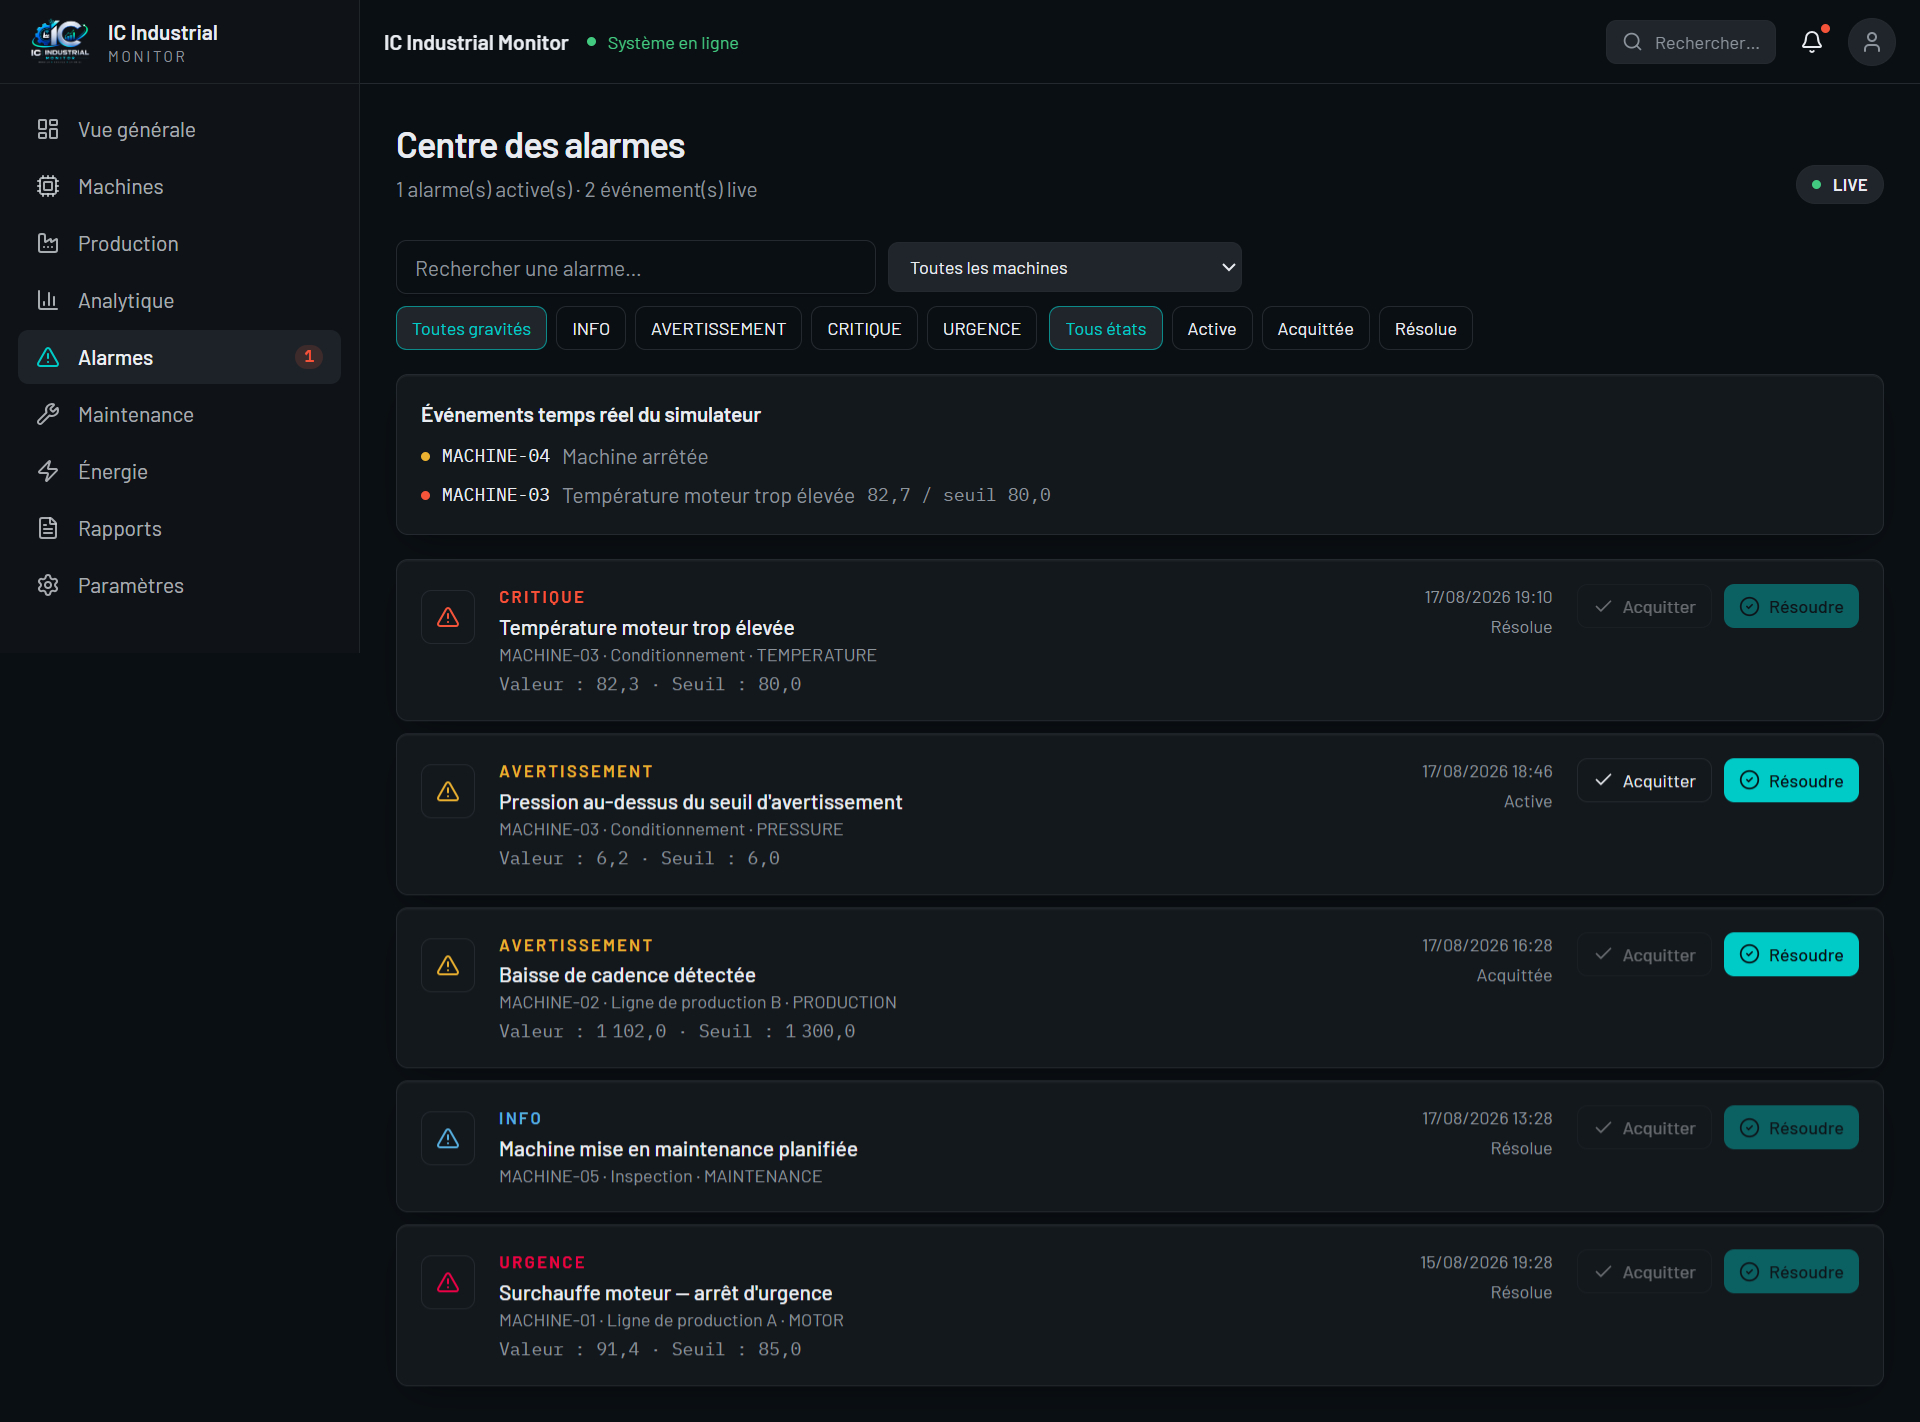Click Acquitter on Machine mise en maintenance alarm

[1644, 1127]
